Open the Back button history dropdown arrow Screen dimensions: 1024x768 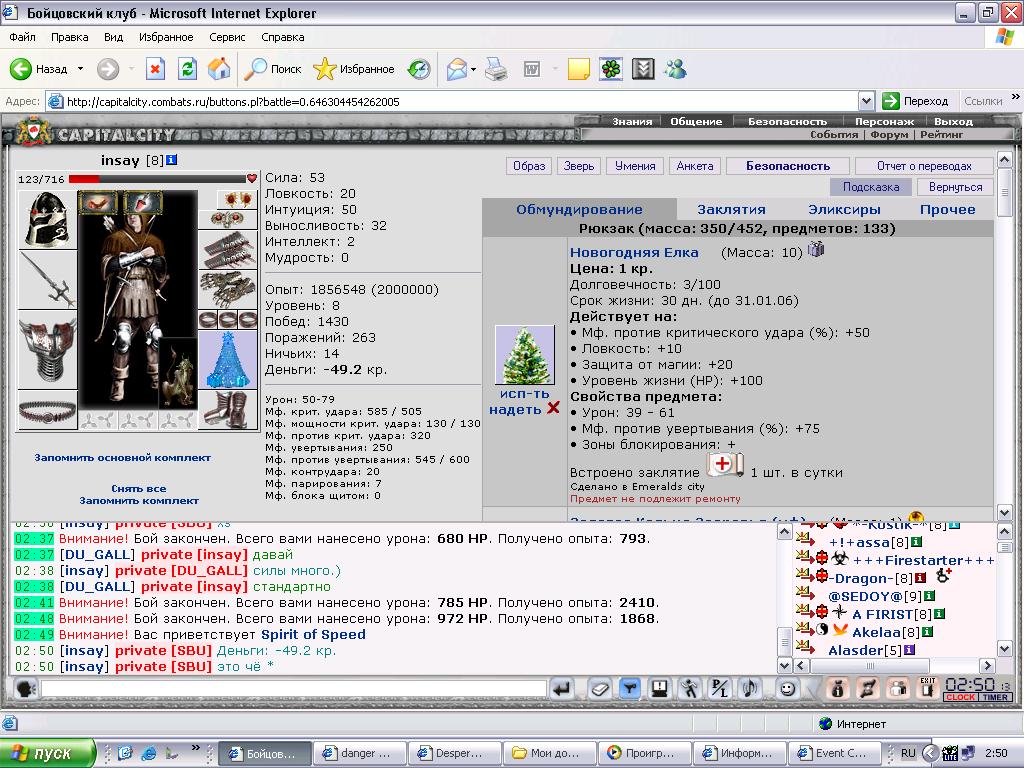(80, 69)
